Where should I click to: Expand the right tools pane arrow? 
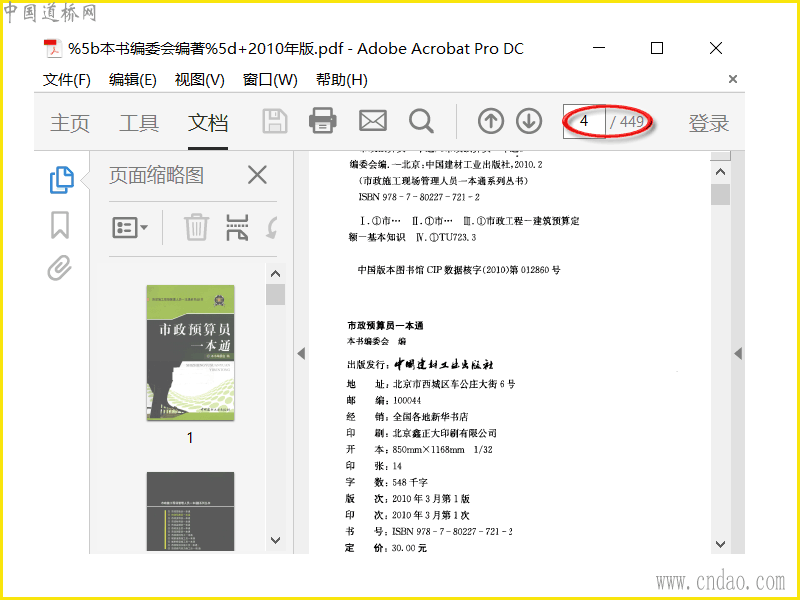[738, 353]
